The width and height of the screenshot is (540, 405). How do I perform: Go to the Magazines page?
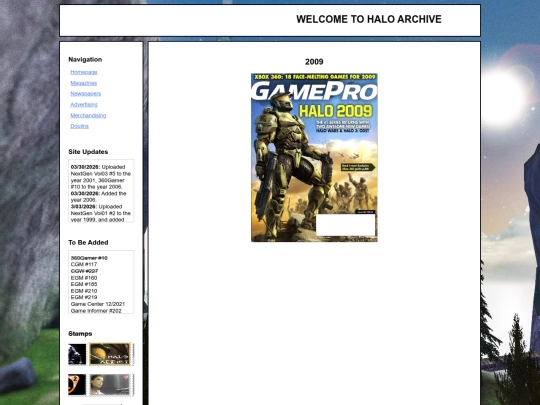tap(83, 83)
